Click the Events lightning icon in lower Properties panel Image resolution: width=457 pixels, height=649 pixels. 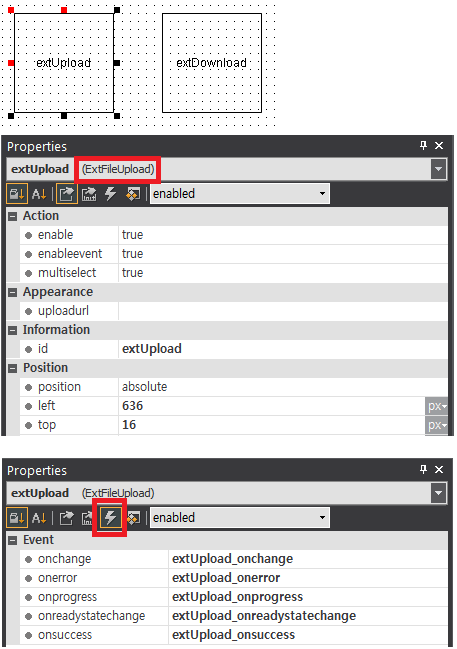click(110, 518)
